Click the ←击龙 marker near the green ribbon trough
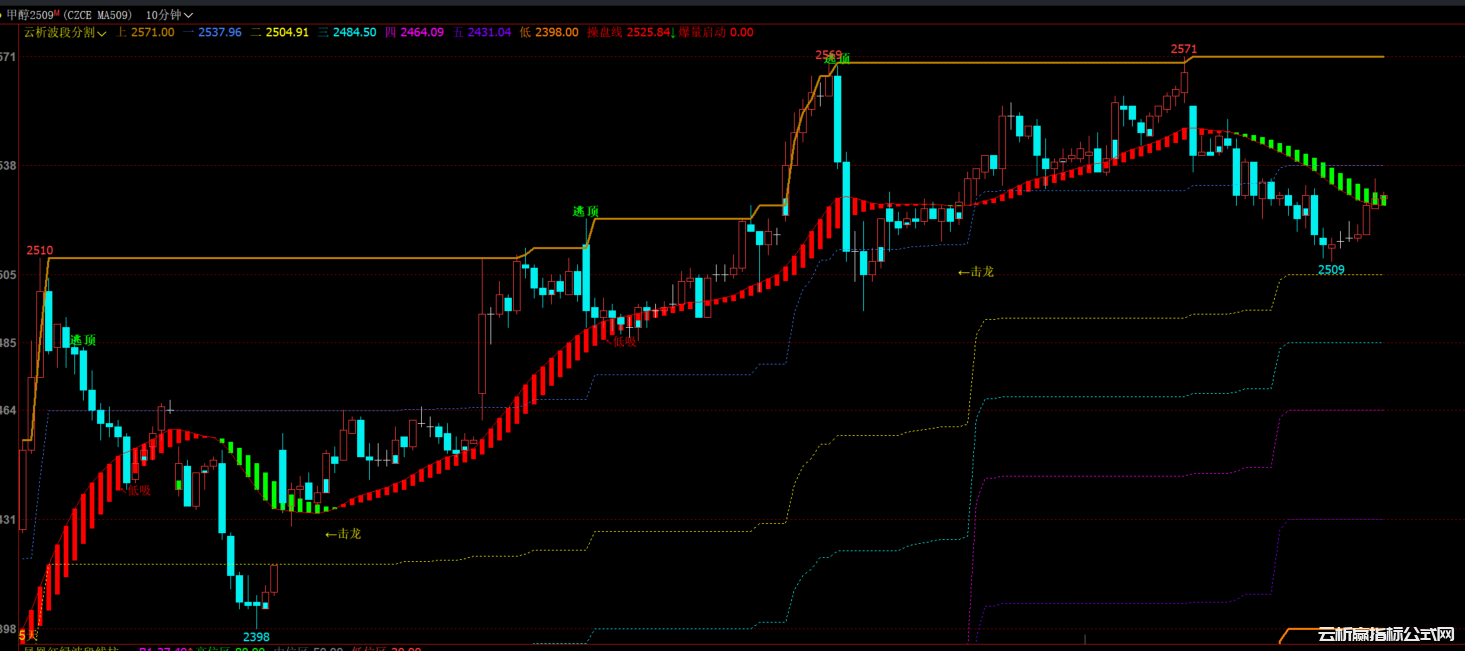This screenshot has height=651, width=1465. click(343, 534)
